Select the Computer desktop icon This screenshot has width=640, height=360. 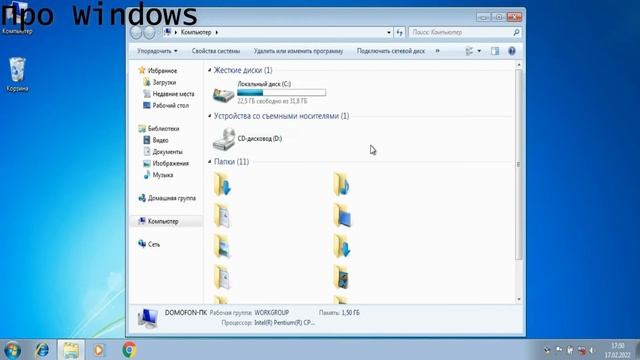(x=17, y=18)
